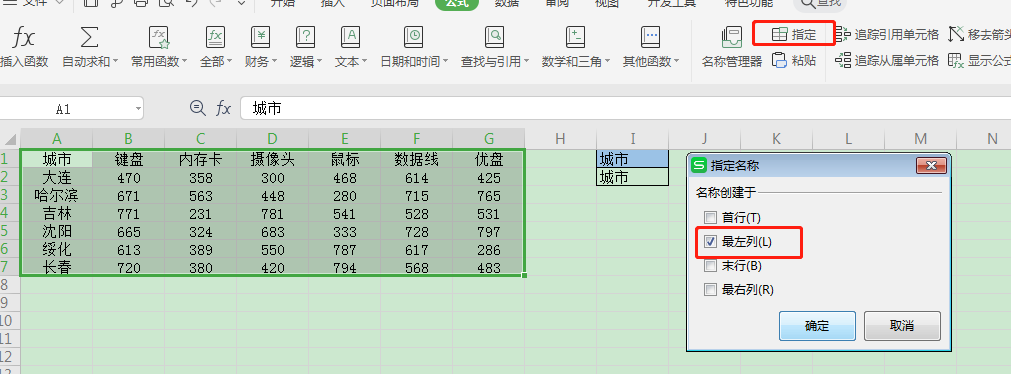This screenshot has height=374, width=1011.
Task: Select the 大连 cell
Action: 57,177
